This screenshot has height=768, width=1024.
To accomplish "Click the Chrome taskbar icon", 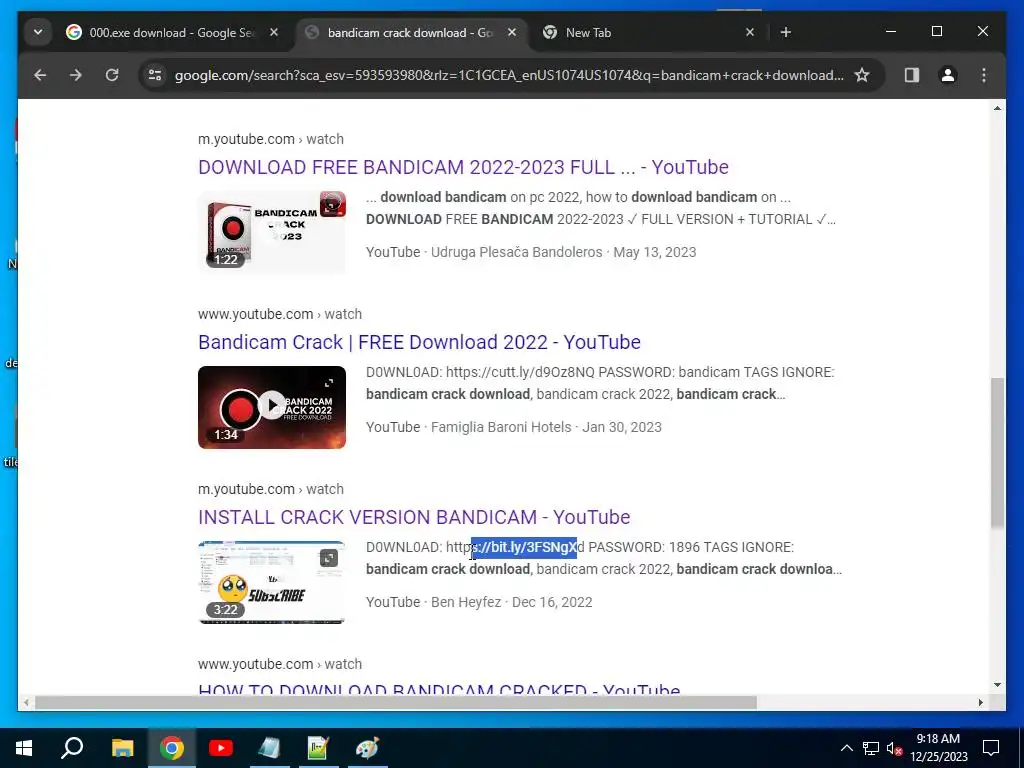I will tap(171, 748).
